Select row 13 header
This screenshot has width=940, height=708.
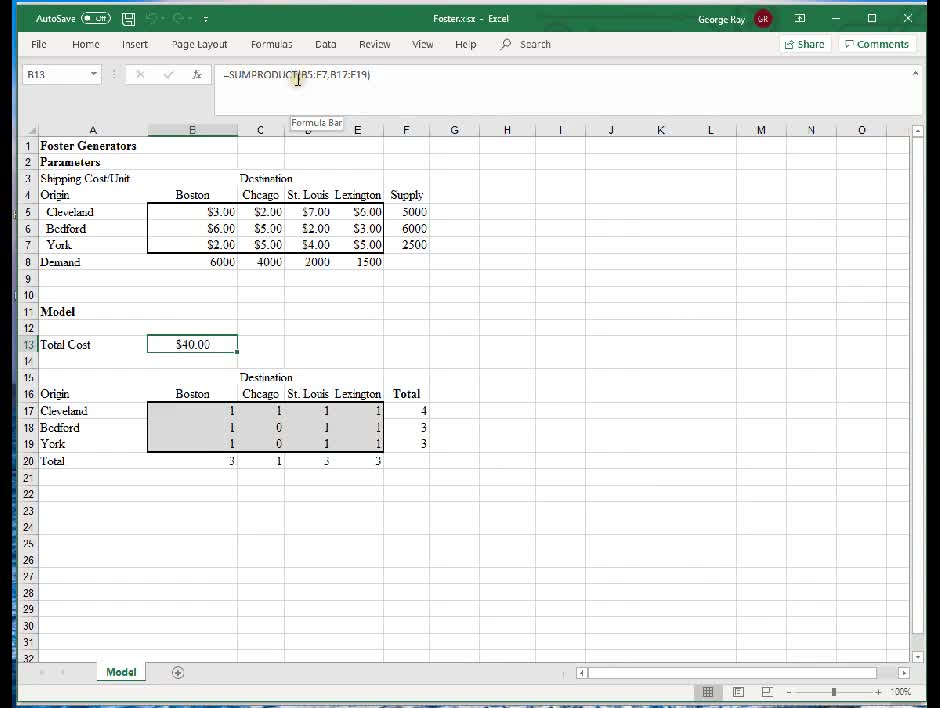tap(28, 345)
